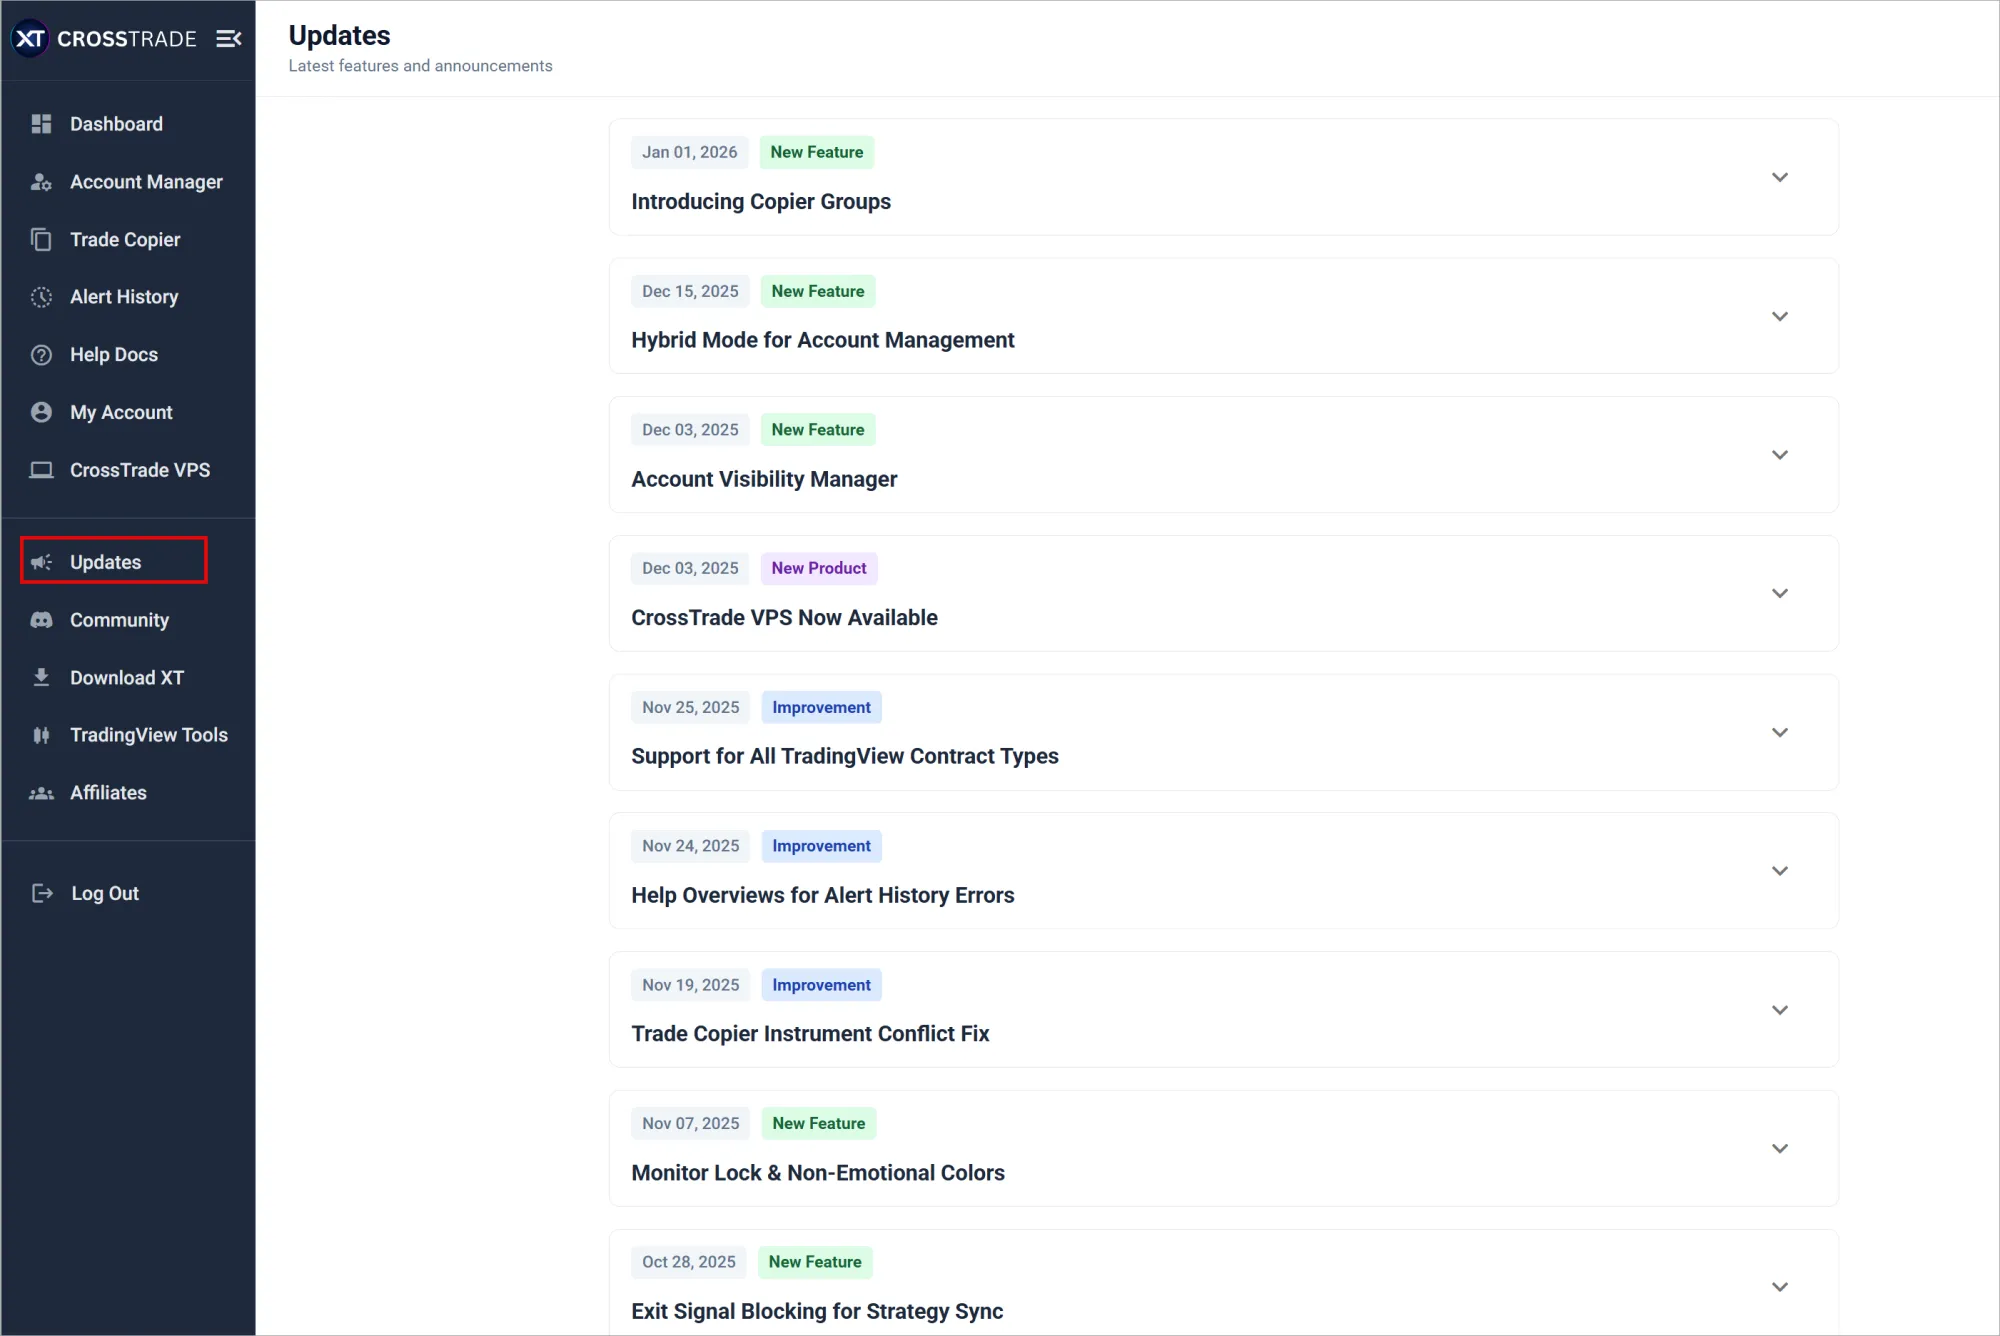Screen dimensions: 2000x1336
Task: Collapse the sidebar with the hamburger icon
Action: point(229,39)
